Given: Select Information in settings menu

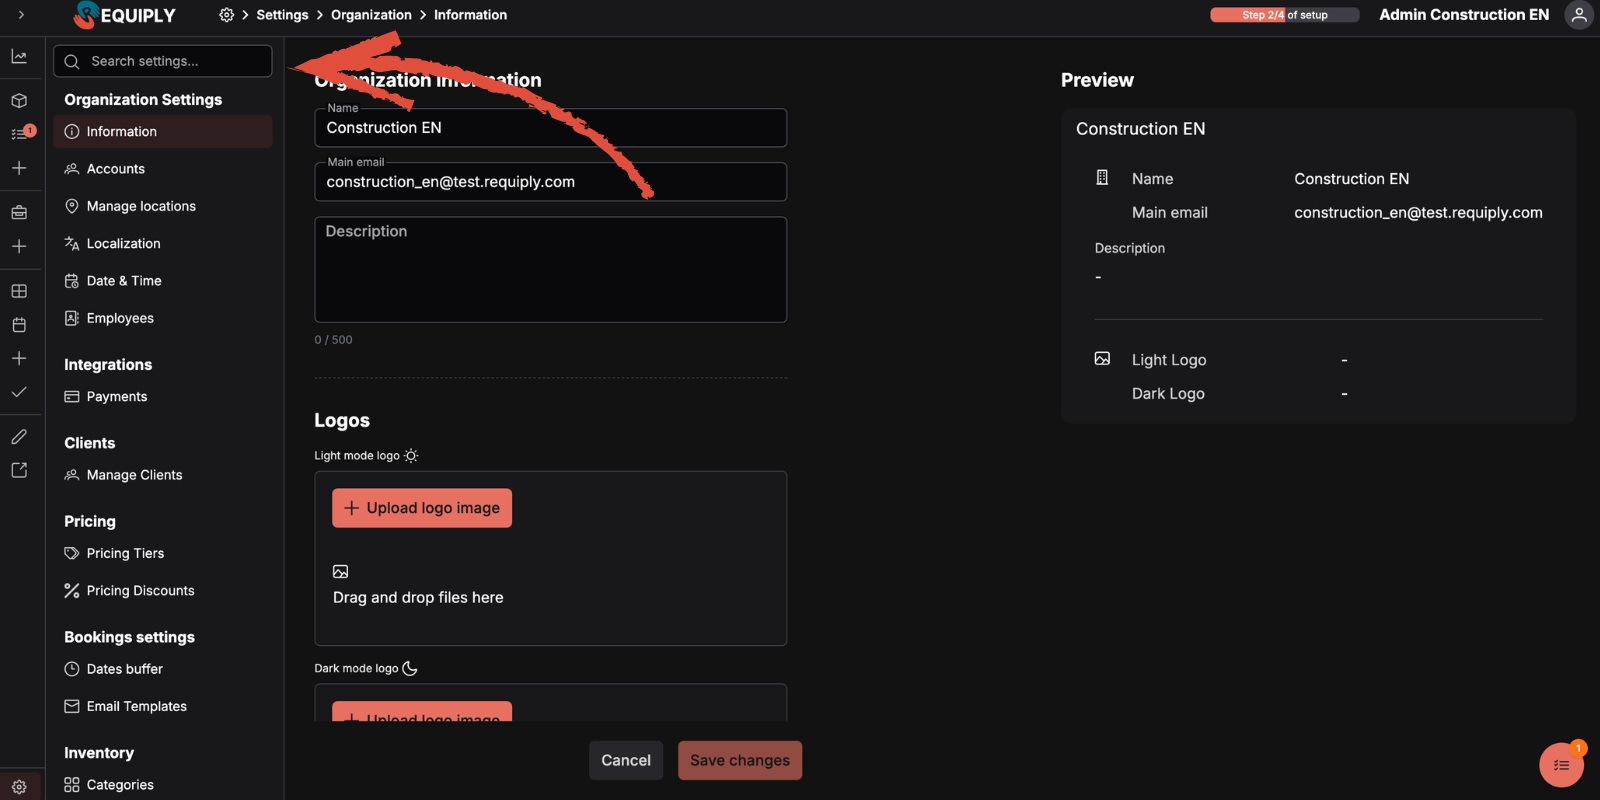Looking at the screenshot, I should pos(163,132).
